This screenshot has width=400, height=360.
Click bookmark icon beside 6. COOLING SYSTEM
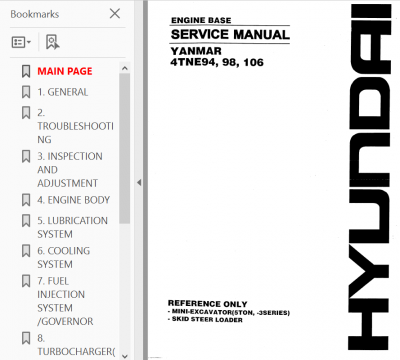26,251
